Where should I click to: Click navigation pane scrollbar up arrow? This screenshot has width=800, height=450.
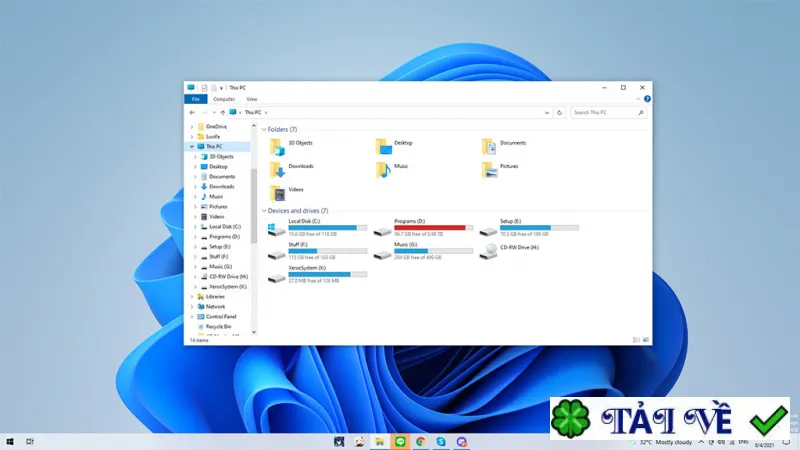pyautogui.click(x=254, y=126)
